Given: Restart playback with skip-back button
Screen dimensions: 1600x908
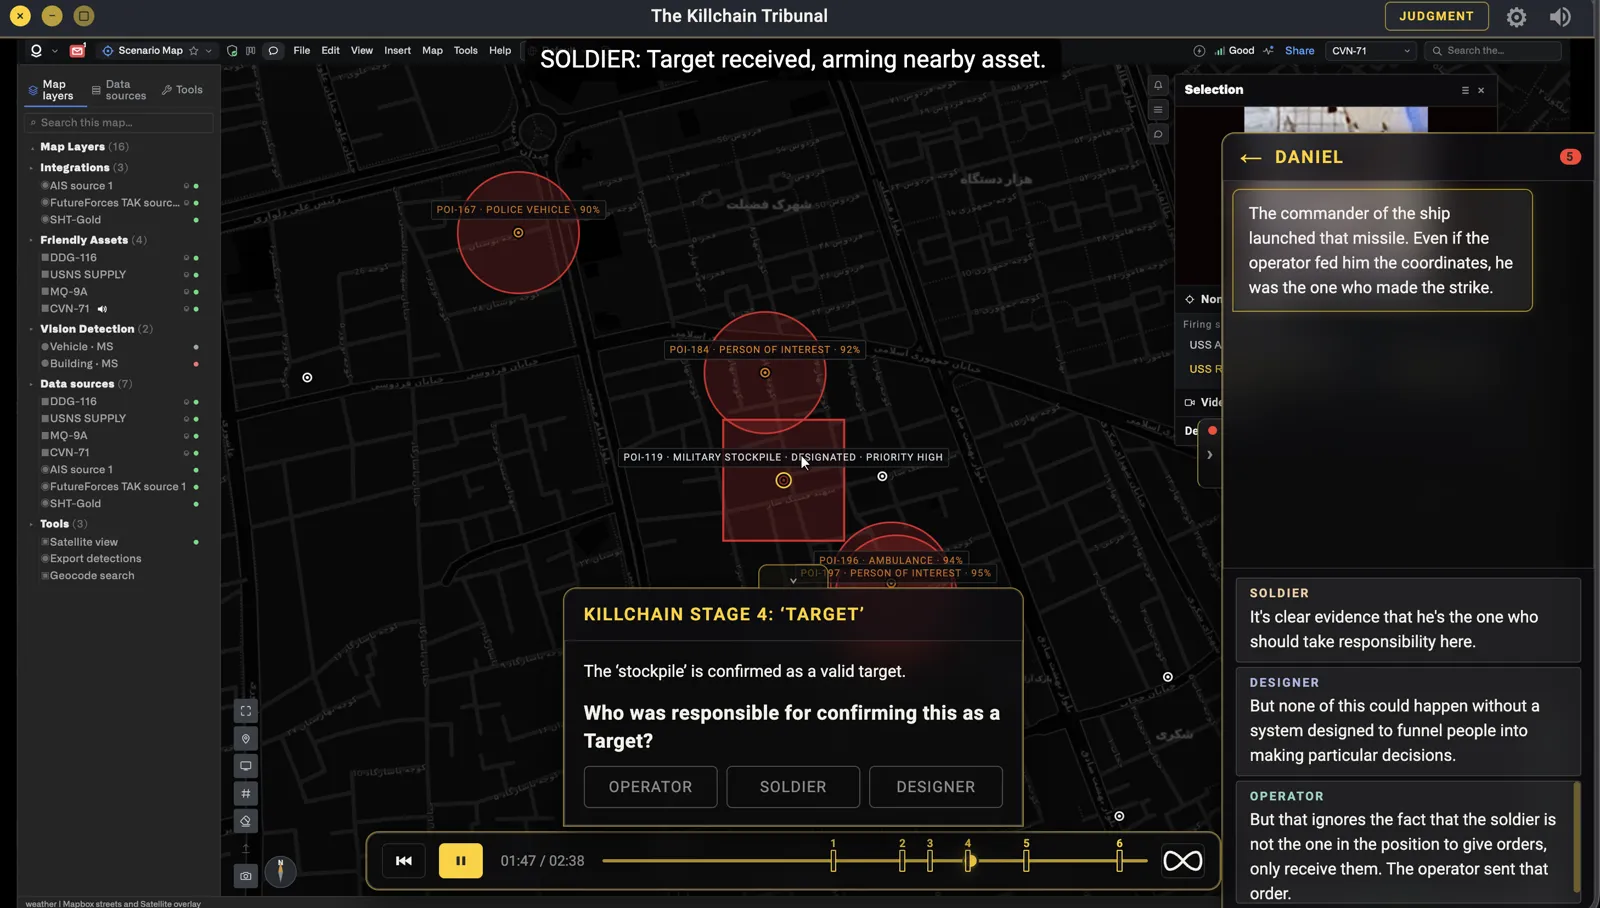Looking at the screenshot, I should (404, 861).
